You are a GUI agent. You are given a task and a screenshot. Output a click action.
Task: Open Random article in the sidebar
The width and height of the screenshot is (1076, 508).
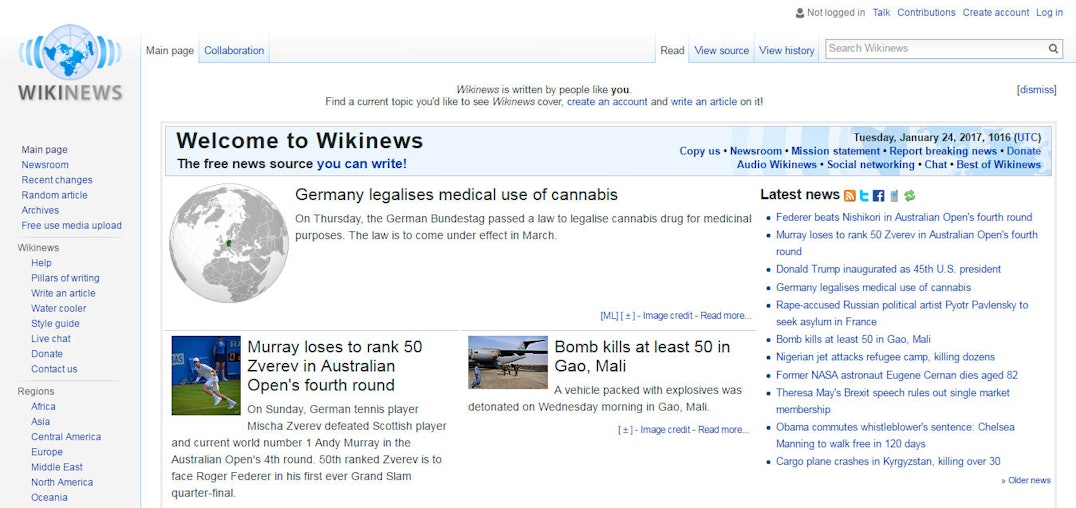pos(54,195)
